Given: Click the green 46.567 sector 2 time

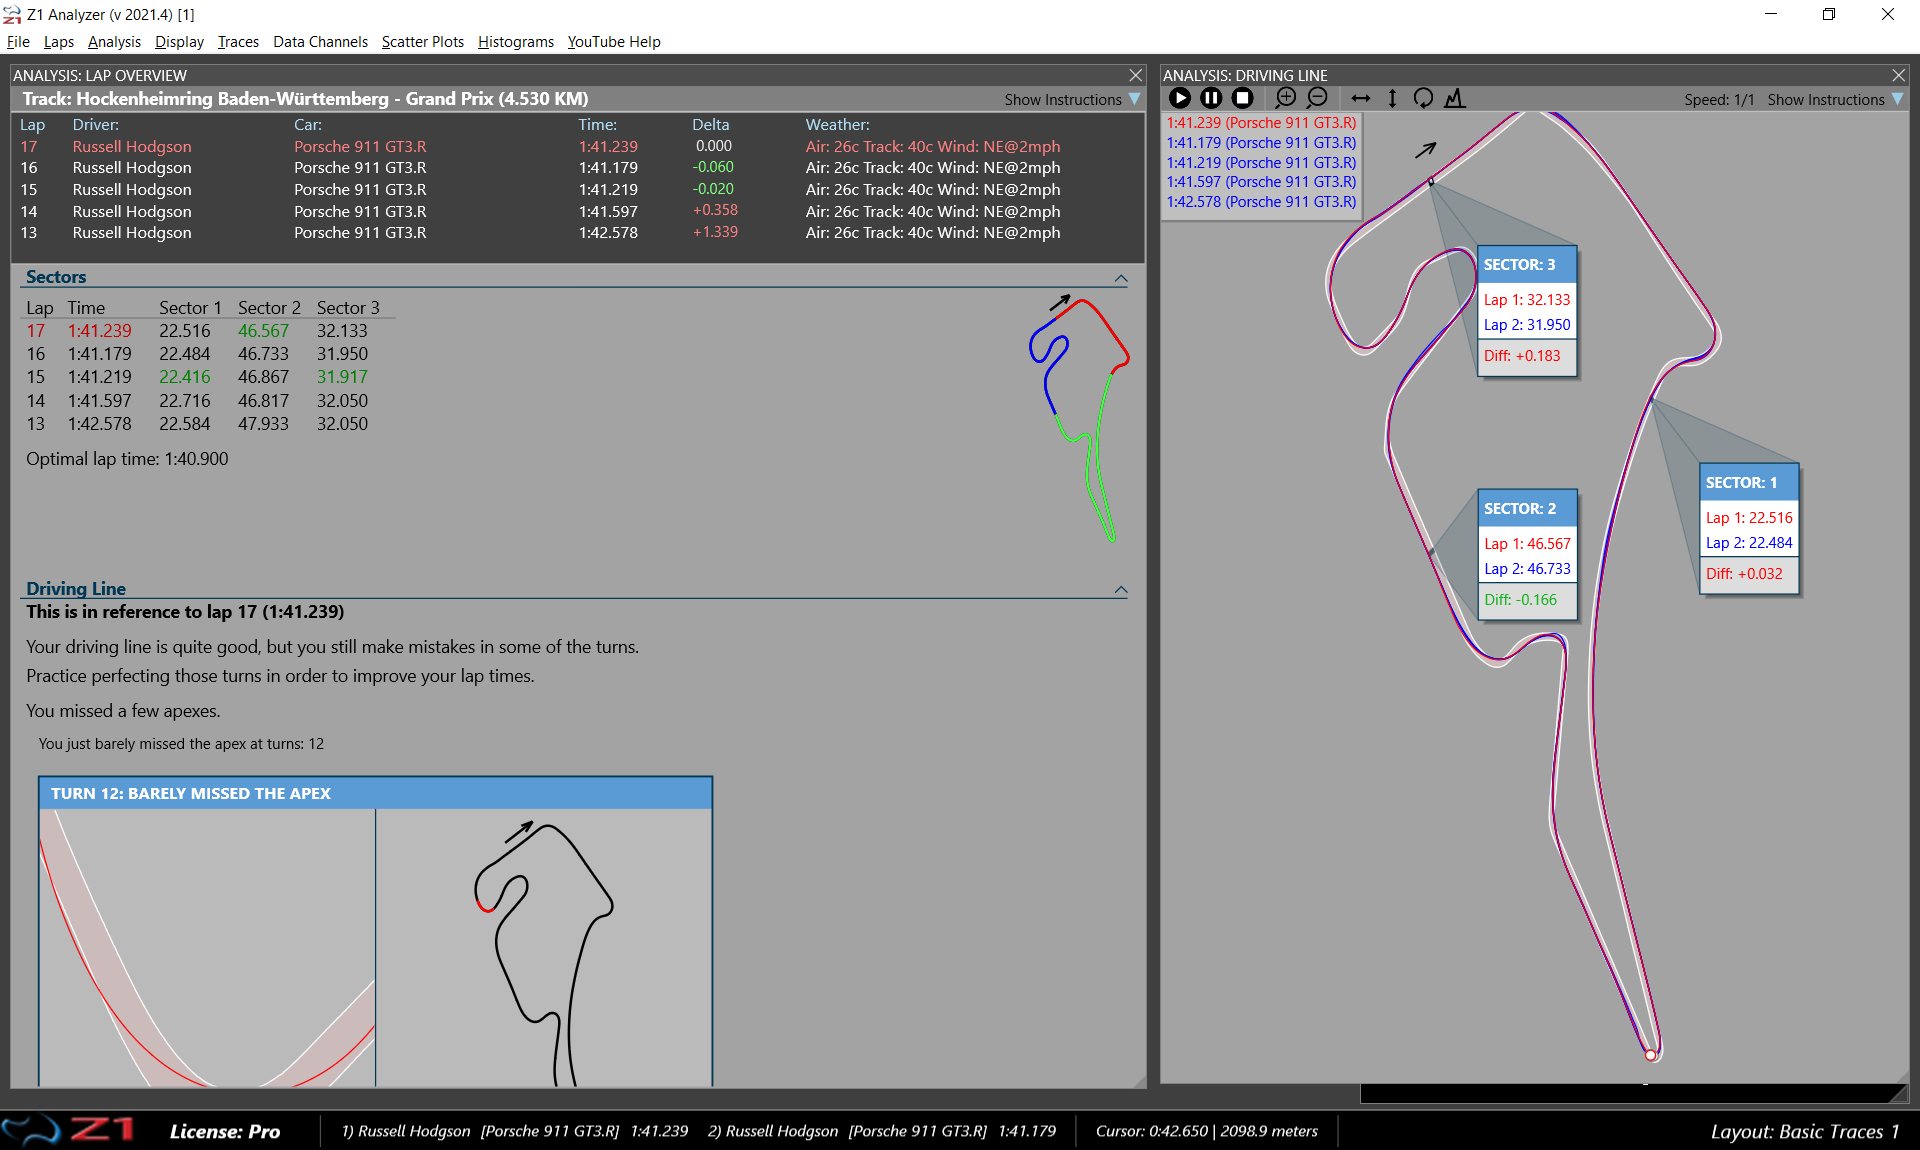Looking at the screenshot, I should click(x=263, y=331).
